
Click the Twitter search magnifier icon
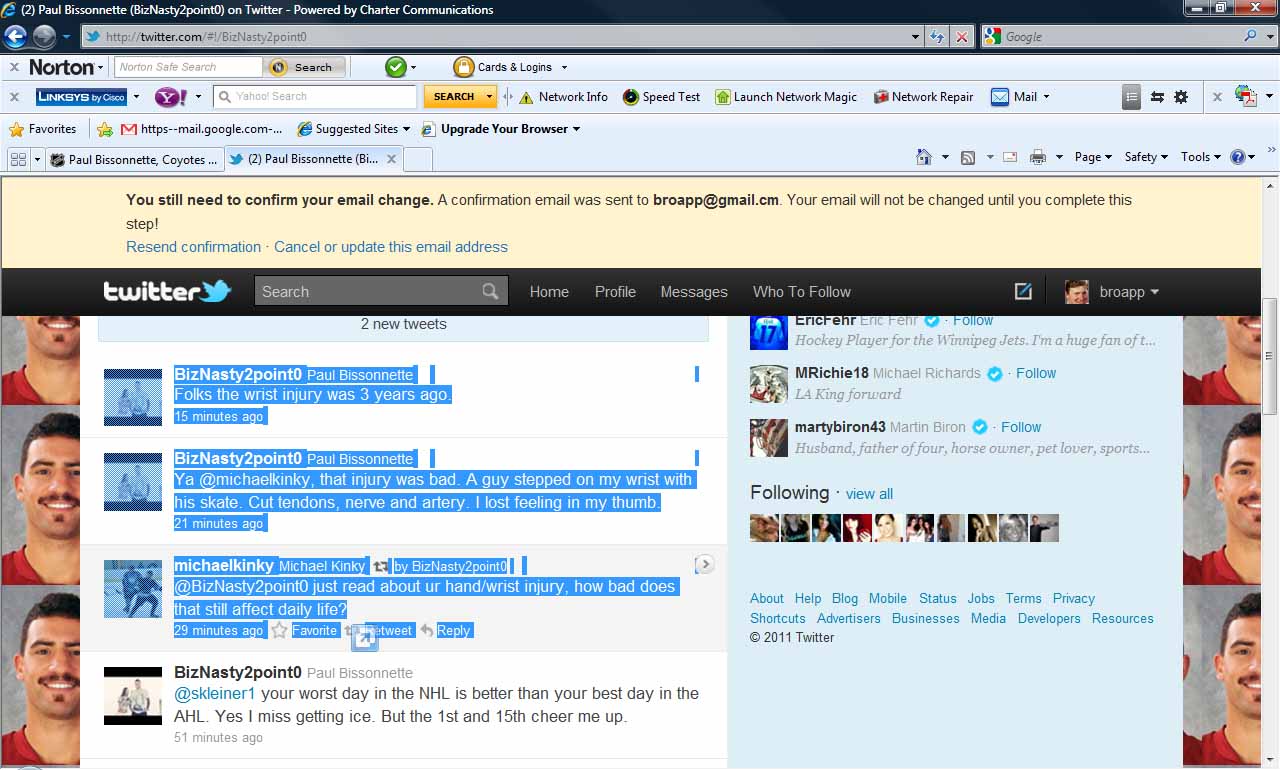click(490, 291)
